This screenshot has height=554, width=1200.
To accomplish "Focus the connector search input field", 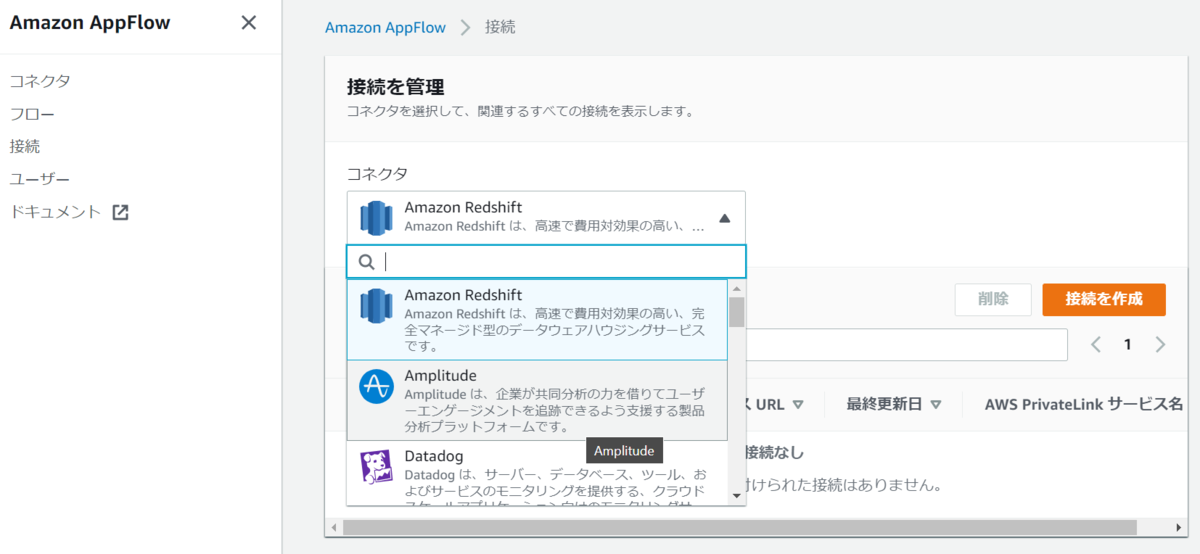I will [x=546, y=261].
